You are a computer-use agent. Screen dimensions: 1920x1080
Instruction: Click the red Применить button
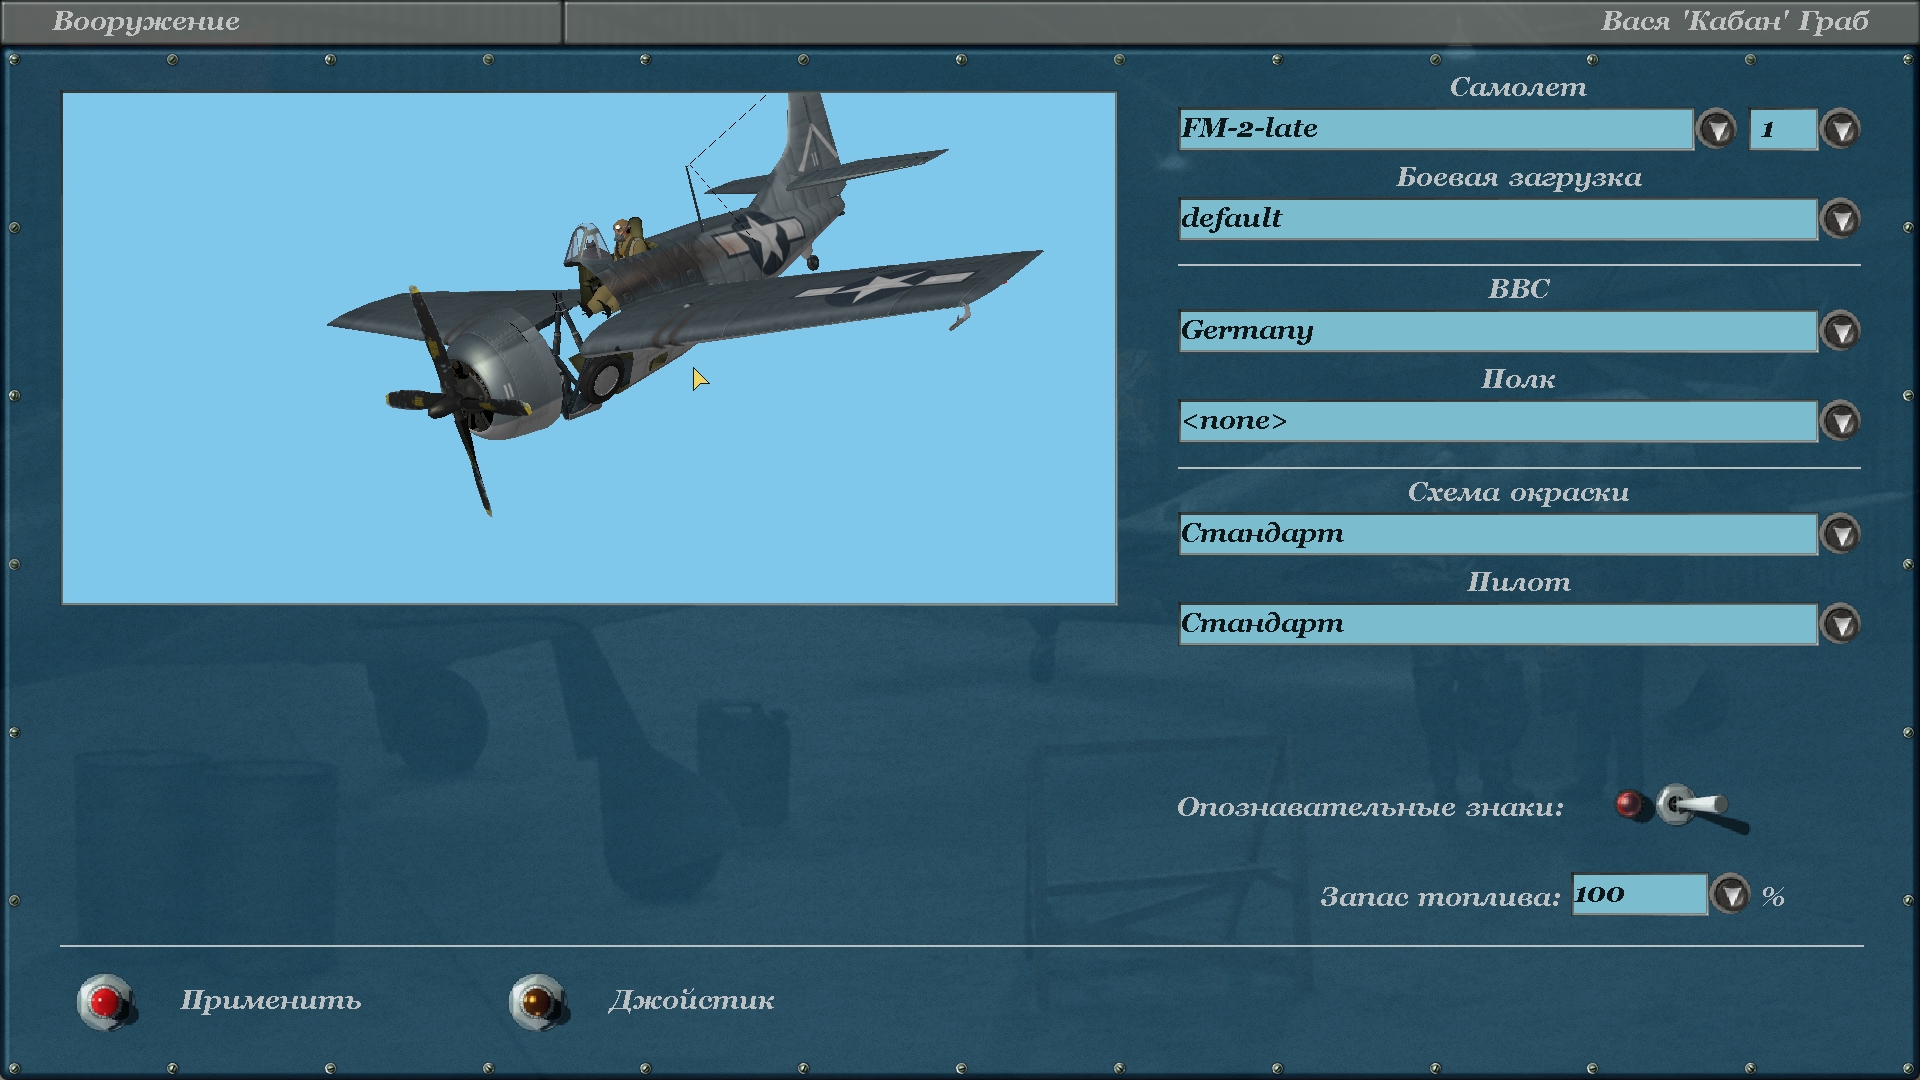[x=105, y=1001]
